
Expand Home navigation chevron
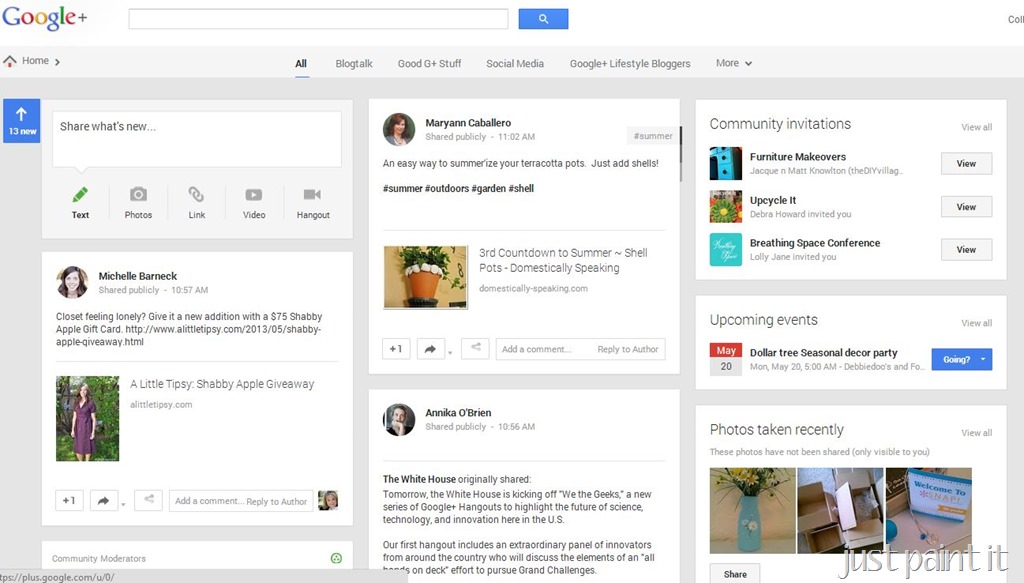pyautogui.click(x=57, y=62)
